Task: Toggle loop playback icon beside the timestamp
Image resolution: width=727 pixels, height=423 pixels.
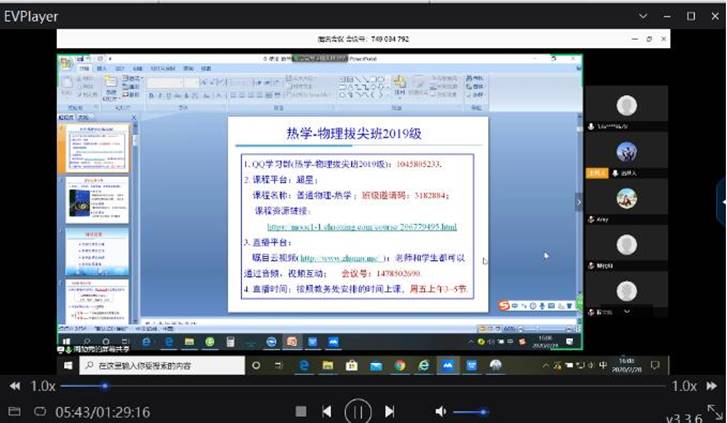Action: click(40, 411)
